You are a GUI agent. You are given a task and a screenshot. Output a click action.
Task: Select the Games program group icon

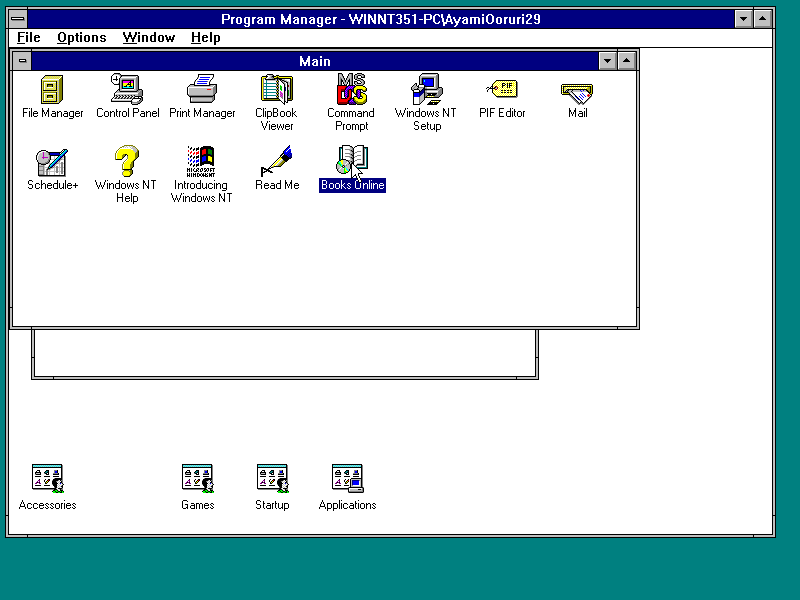[197, 478]
